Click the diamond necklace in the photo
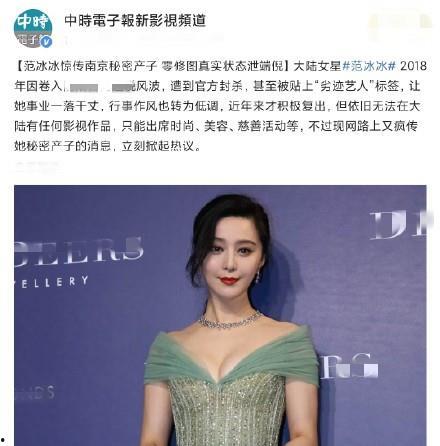 point(230,320)
